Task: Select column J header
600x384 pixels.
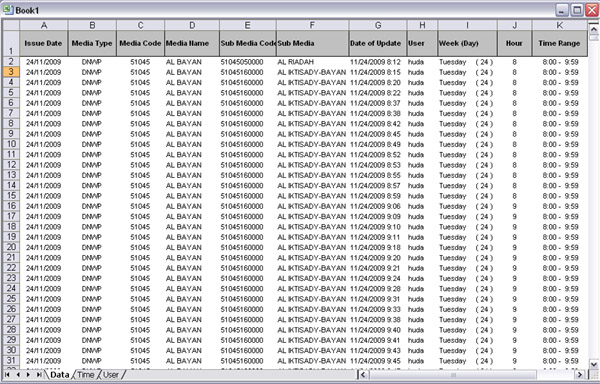Action: click(x=514, y=25)
